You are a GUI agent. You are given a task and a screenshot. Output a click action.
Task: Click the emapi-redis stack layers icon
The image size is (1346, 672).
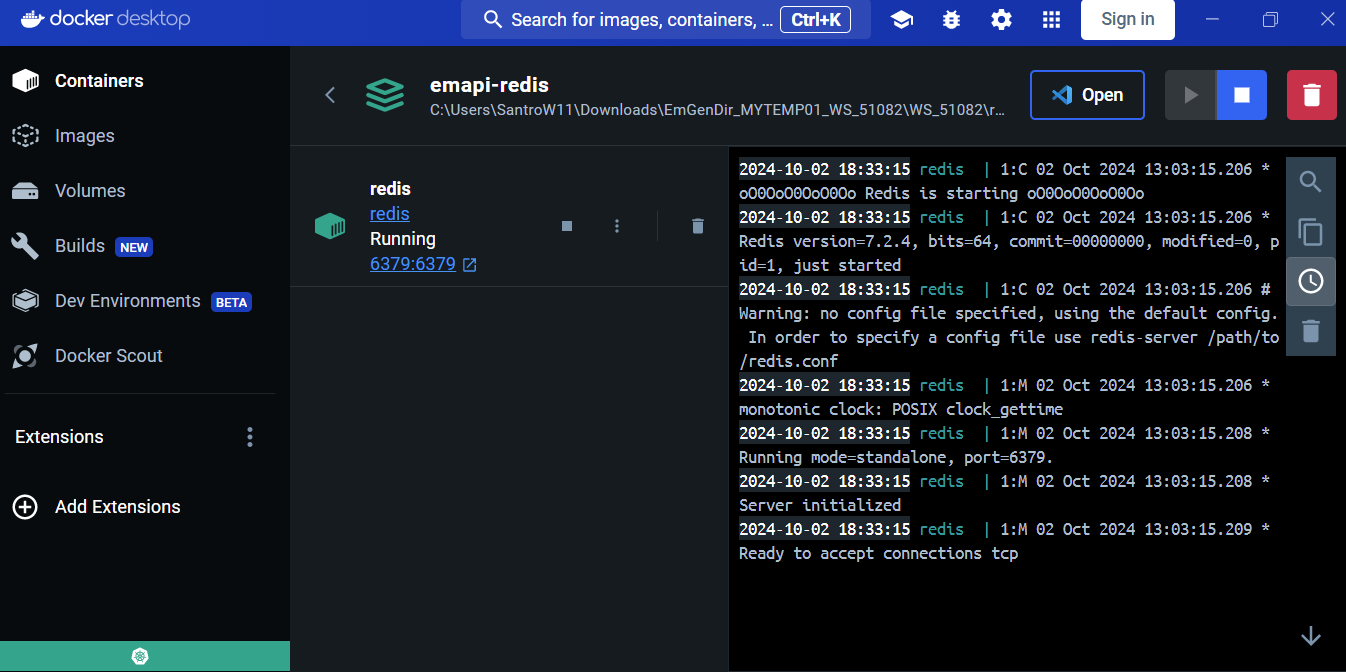coord(385,95)
